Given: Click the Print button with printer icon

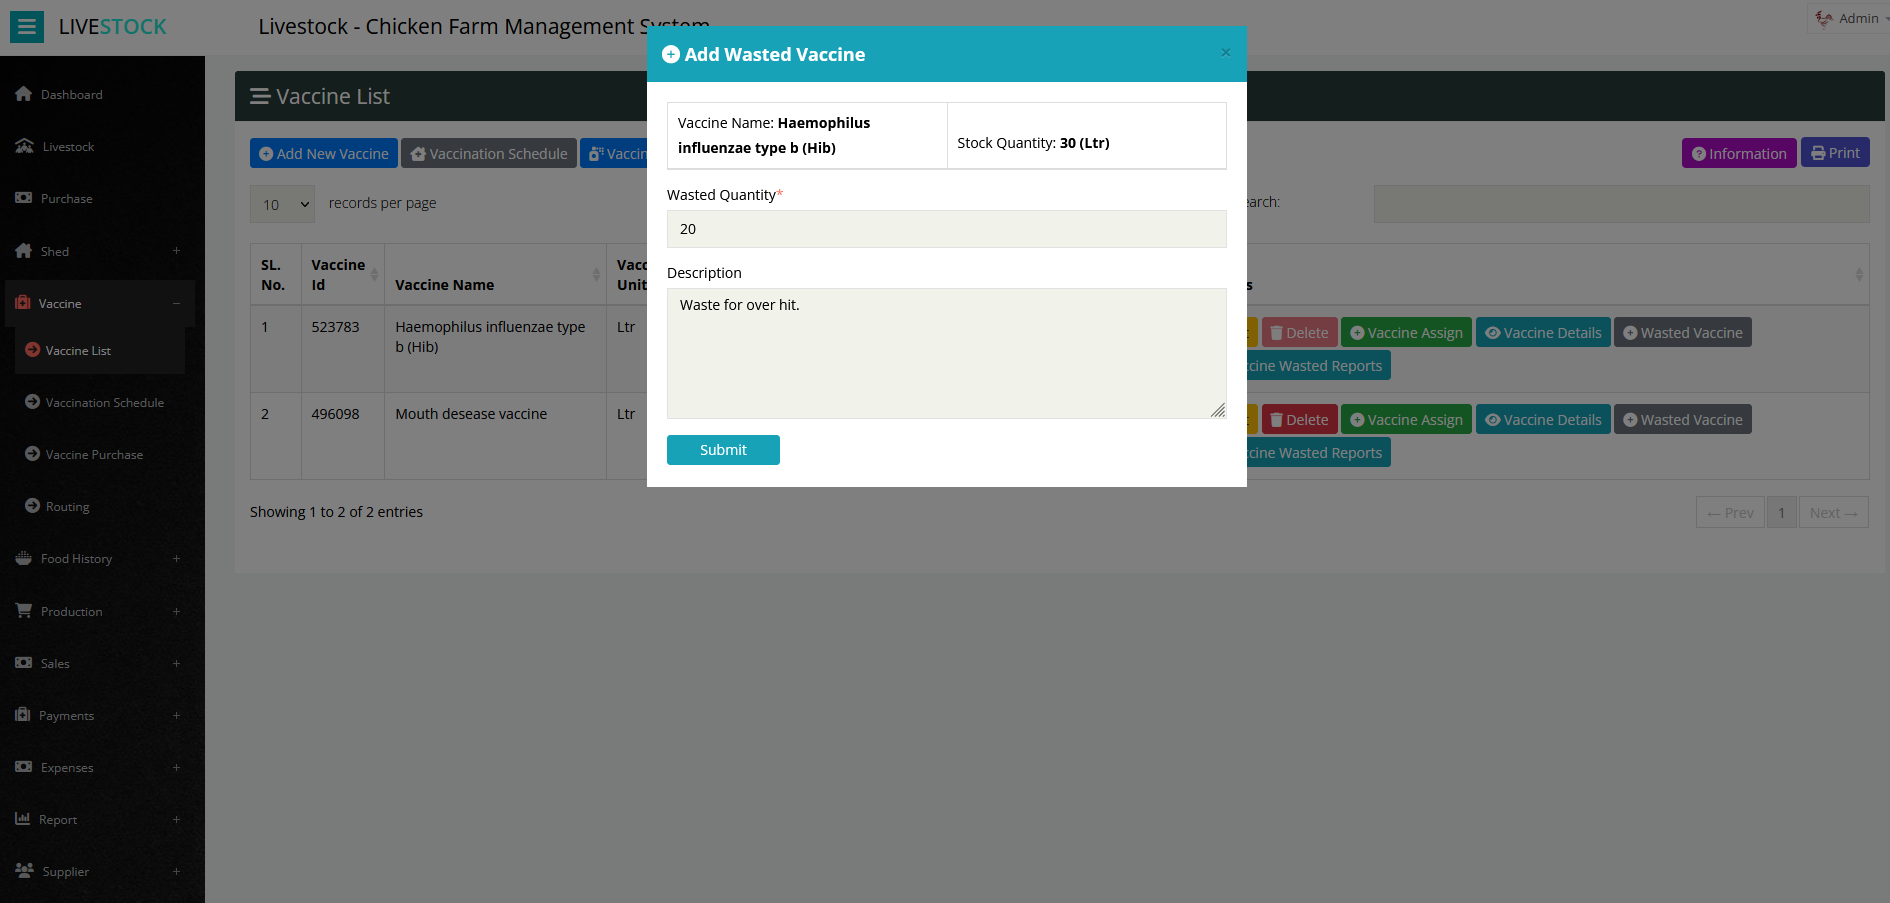Looking at the screenshot, I should click(1834, 153).
